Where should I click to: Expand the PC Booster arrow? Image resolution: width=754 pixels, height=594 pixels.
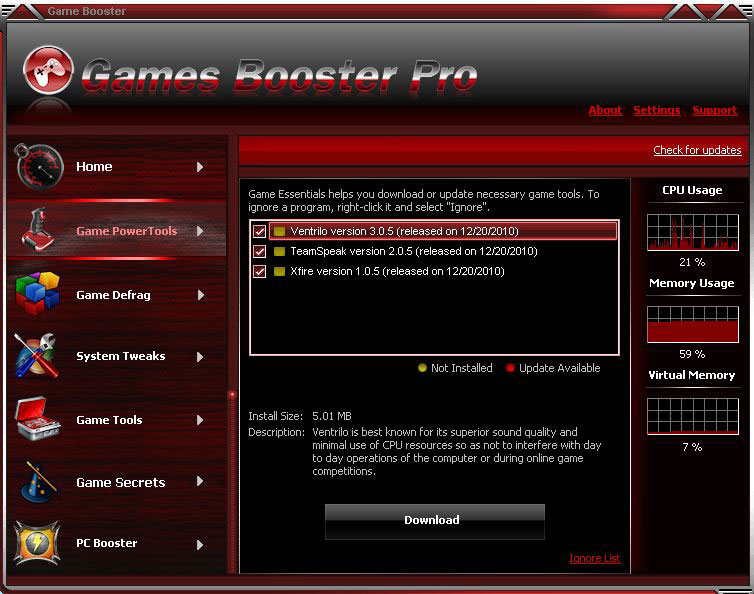[200, 544]
